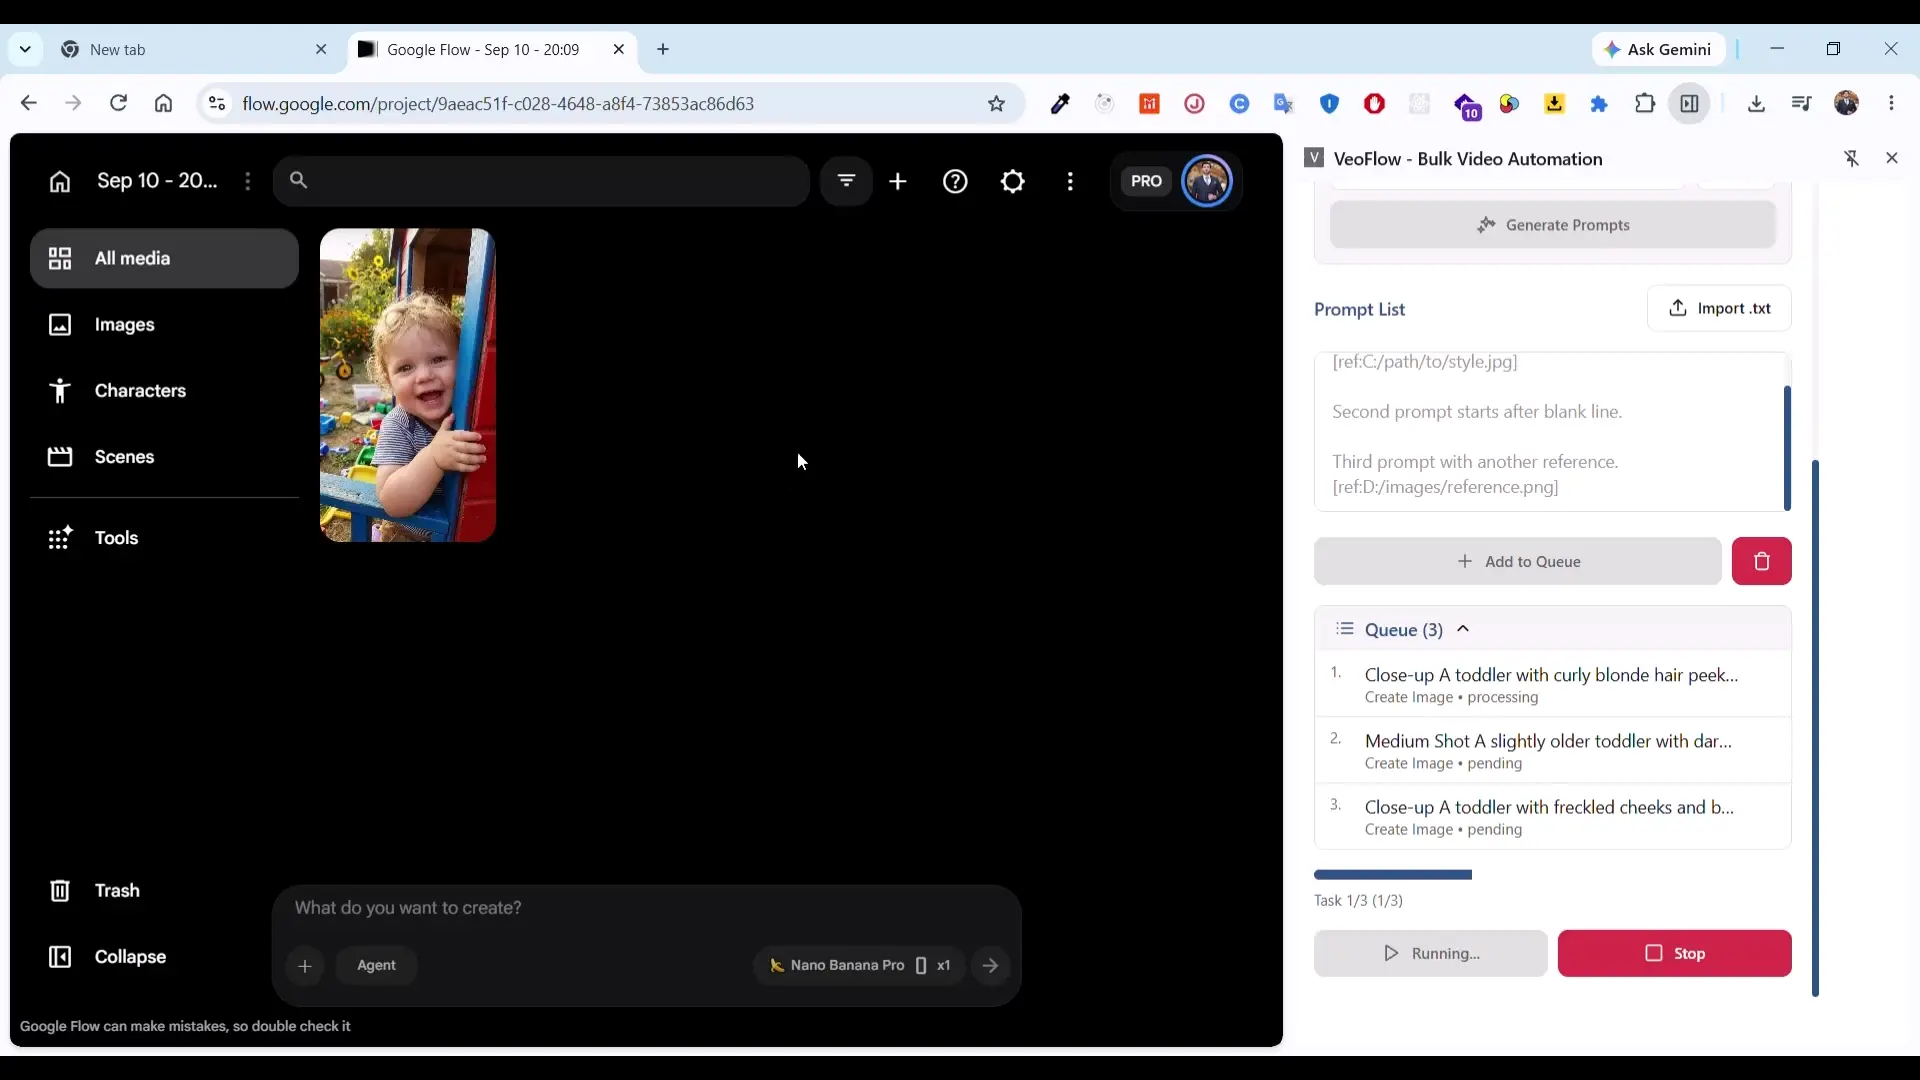Open the filter media icon
1920x1080 pixels.
(846, 181)
